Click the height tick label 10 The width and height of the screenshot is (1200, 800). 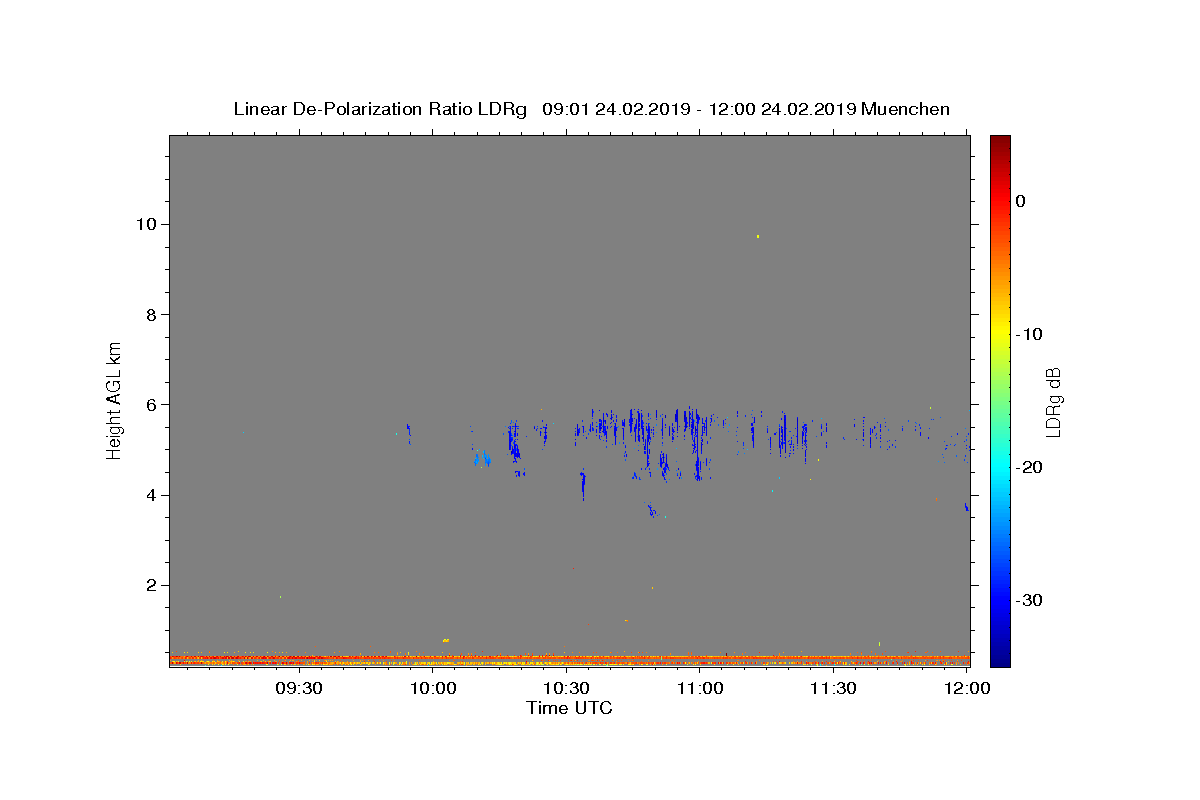point(146,224)
